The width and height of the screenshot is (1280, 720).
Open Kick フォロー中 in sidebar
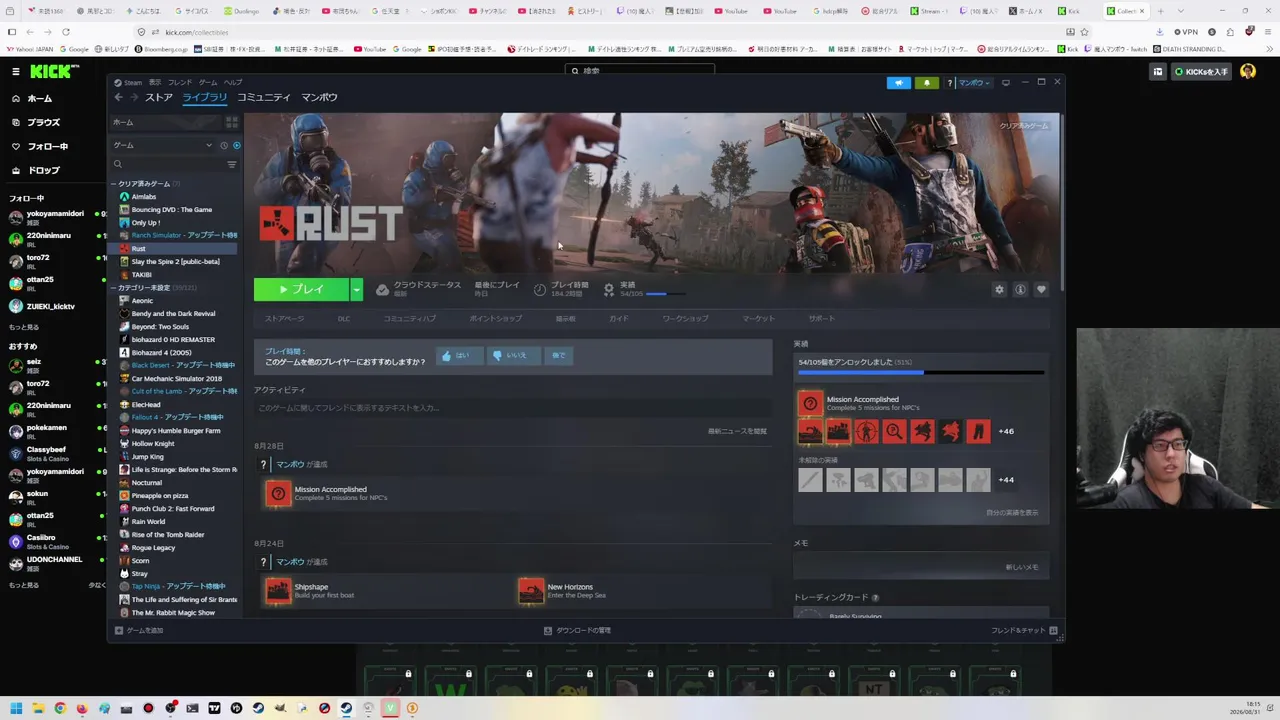39,147
